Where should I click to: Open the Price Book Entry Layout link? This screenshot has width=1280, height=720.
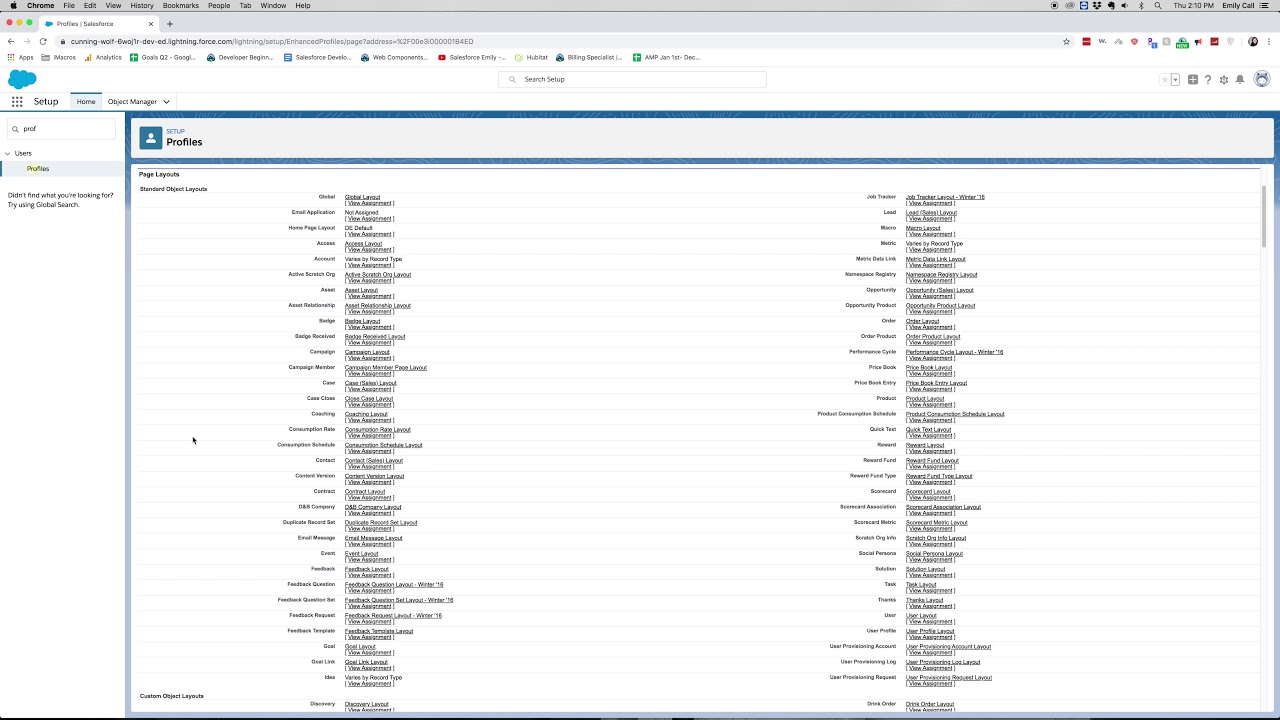click(x=936, y=383)
